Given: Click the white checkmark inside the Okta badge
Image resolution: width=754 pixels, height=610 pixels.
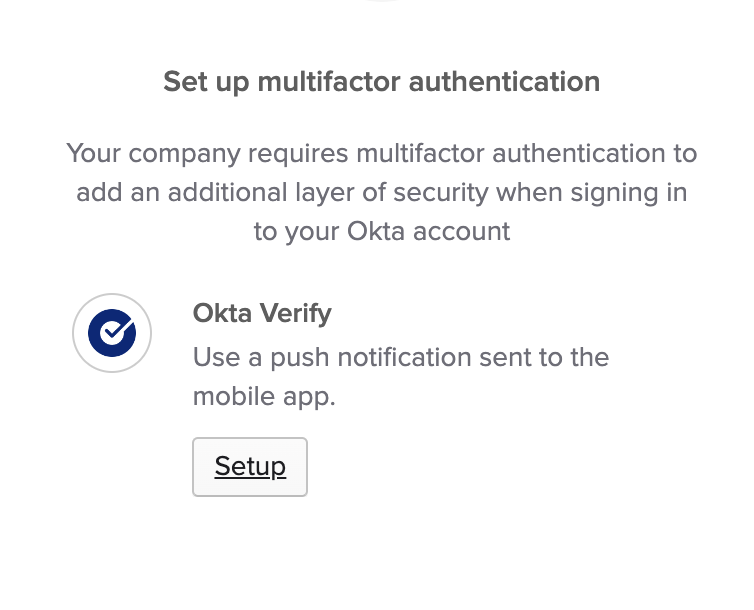Looking at the screenshot, I should click(x=114, y=331).
